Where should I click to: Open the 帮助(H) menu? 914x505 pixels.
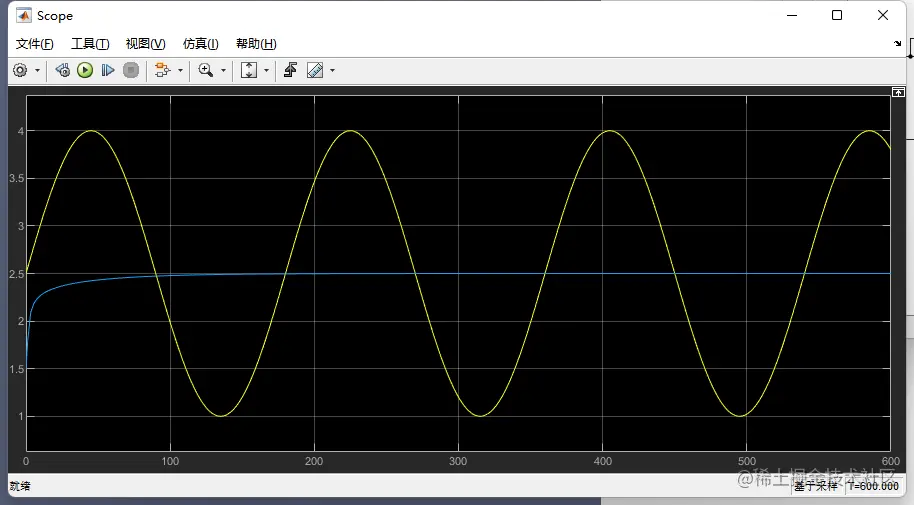coord(256,44)
